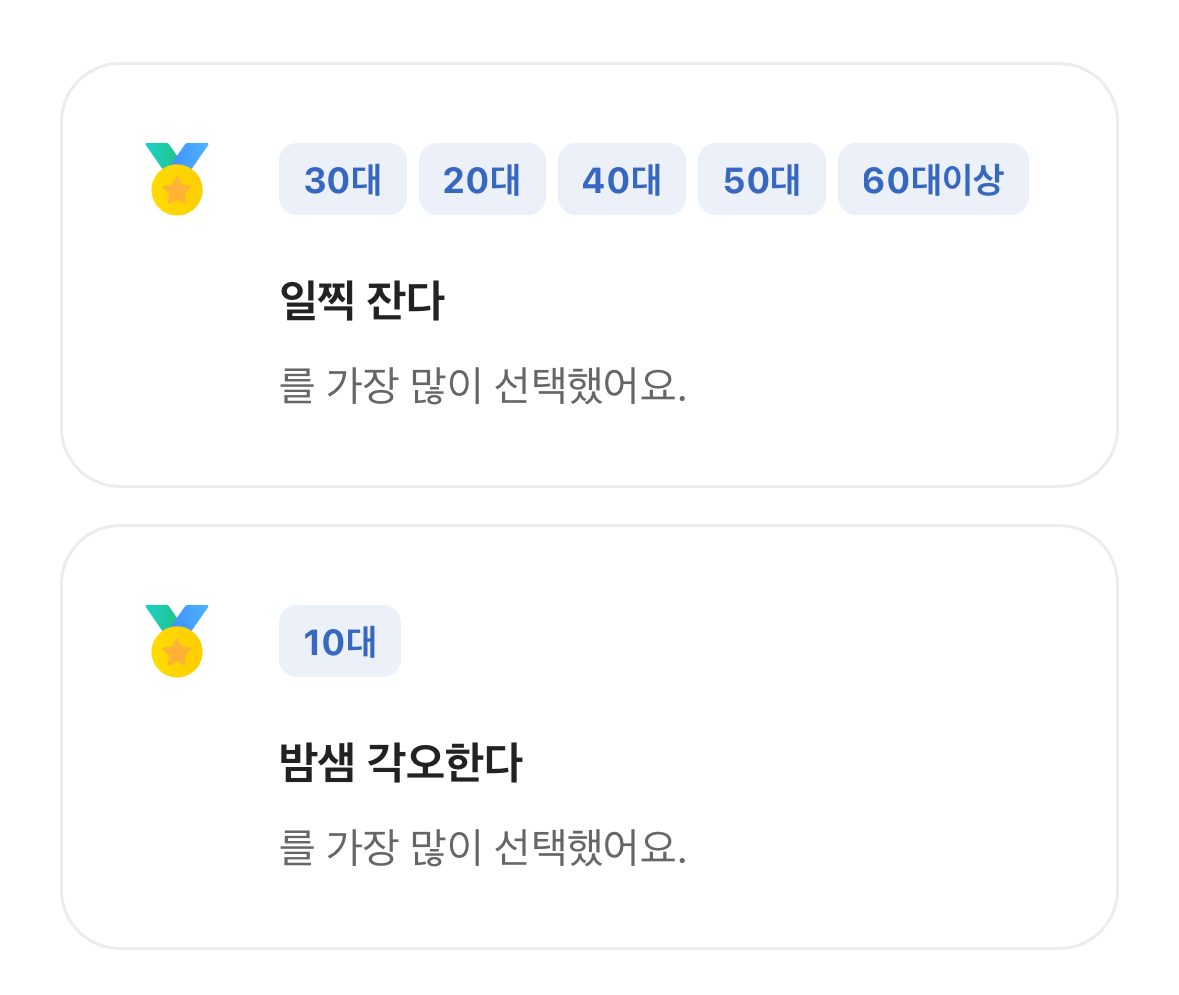Select the 10대 age tag
The height and width of the screenshot is (995, 1179).
[x=340, y=642]
